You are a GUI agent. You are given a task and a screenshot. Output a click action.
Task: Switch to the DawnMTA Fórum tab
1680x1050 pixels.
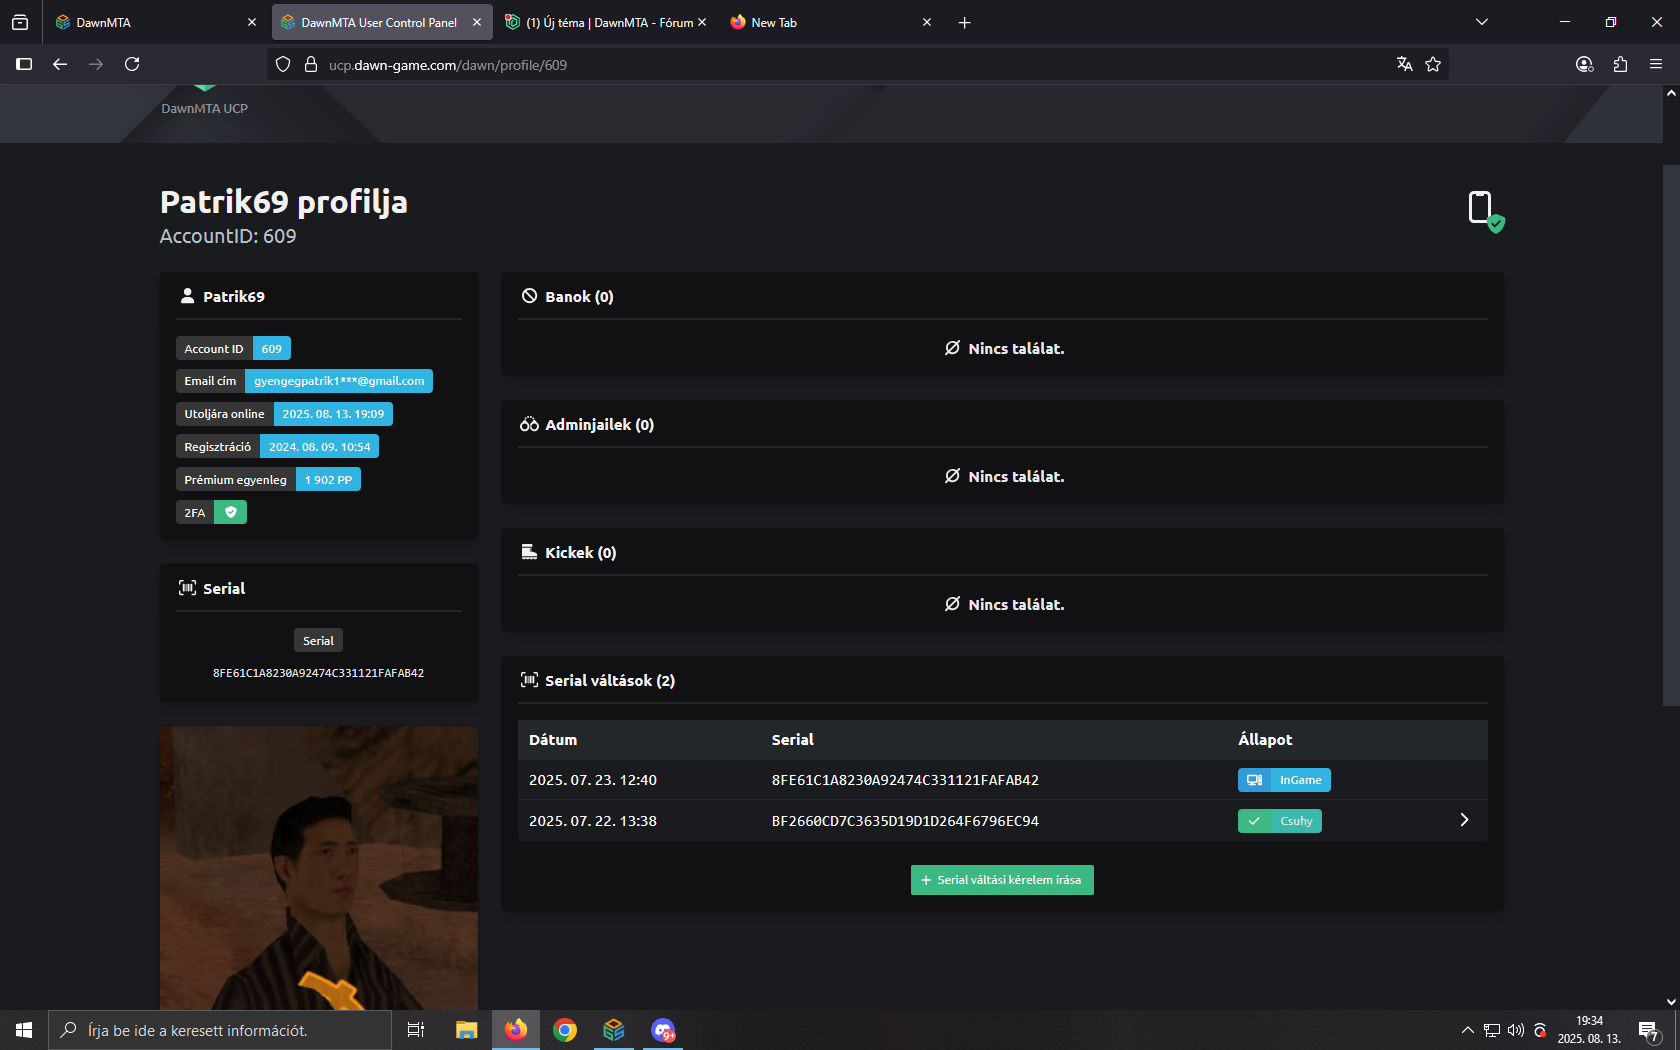604,22
